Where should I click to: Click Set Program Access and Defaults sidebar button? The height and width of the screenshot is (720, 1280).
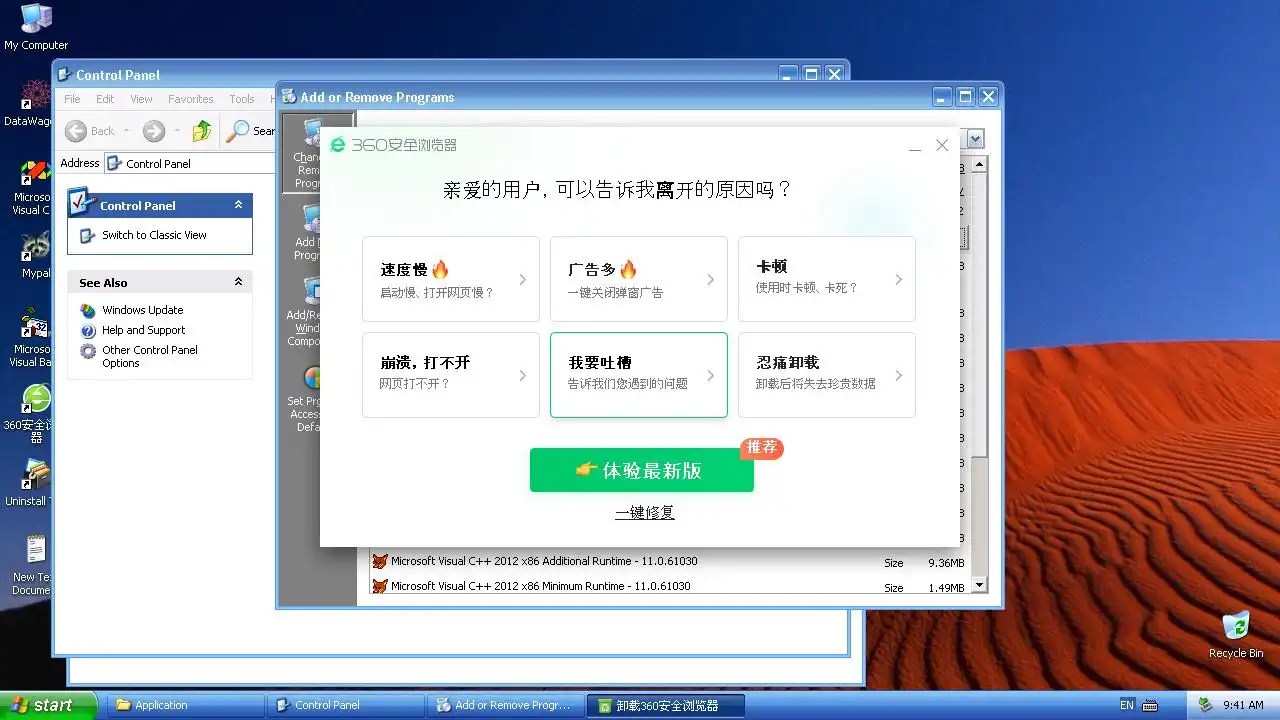(304, 398)
